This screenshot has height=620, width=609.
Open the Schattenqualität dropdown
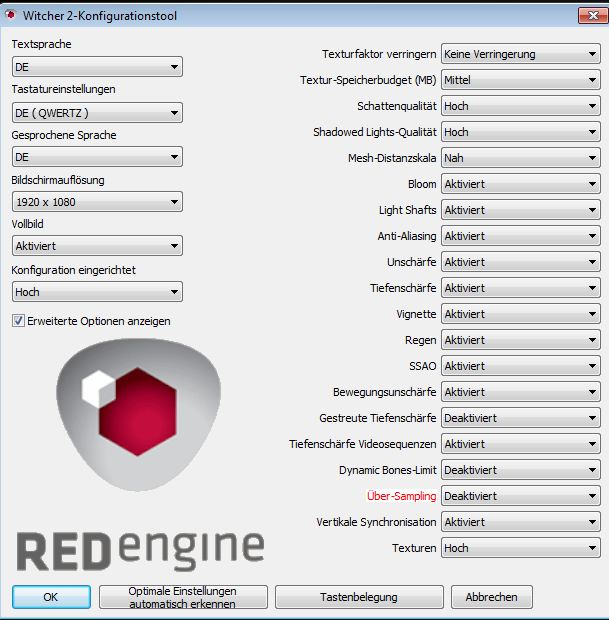click(521, 106)
